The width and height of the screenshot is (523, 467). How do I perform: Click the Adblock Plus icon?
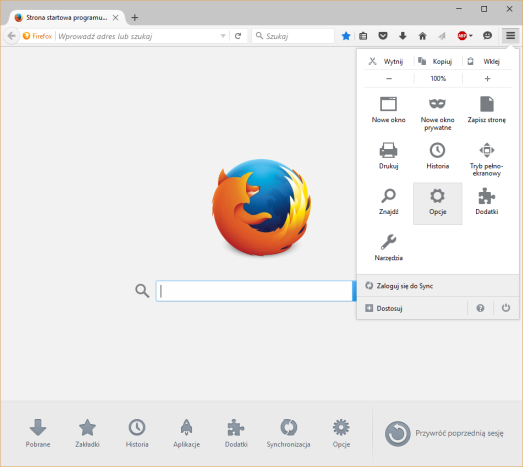(462, 36)
